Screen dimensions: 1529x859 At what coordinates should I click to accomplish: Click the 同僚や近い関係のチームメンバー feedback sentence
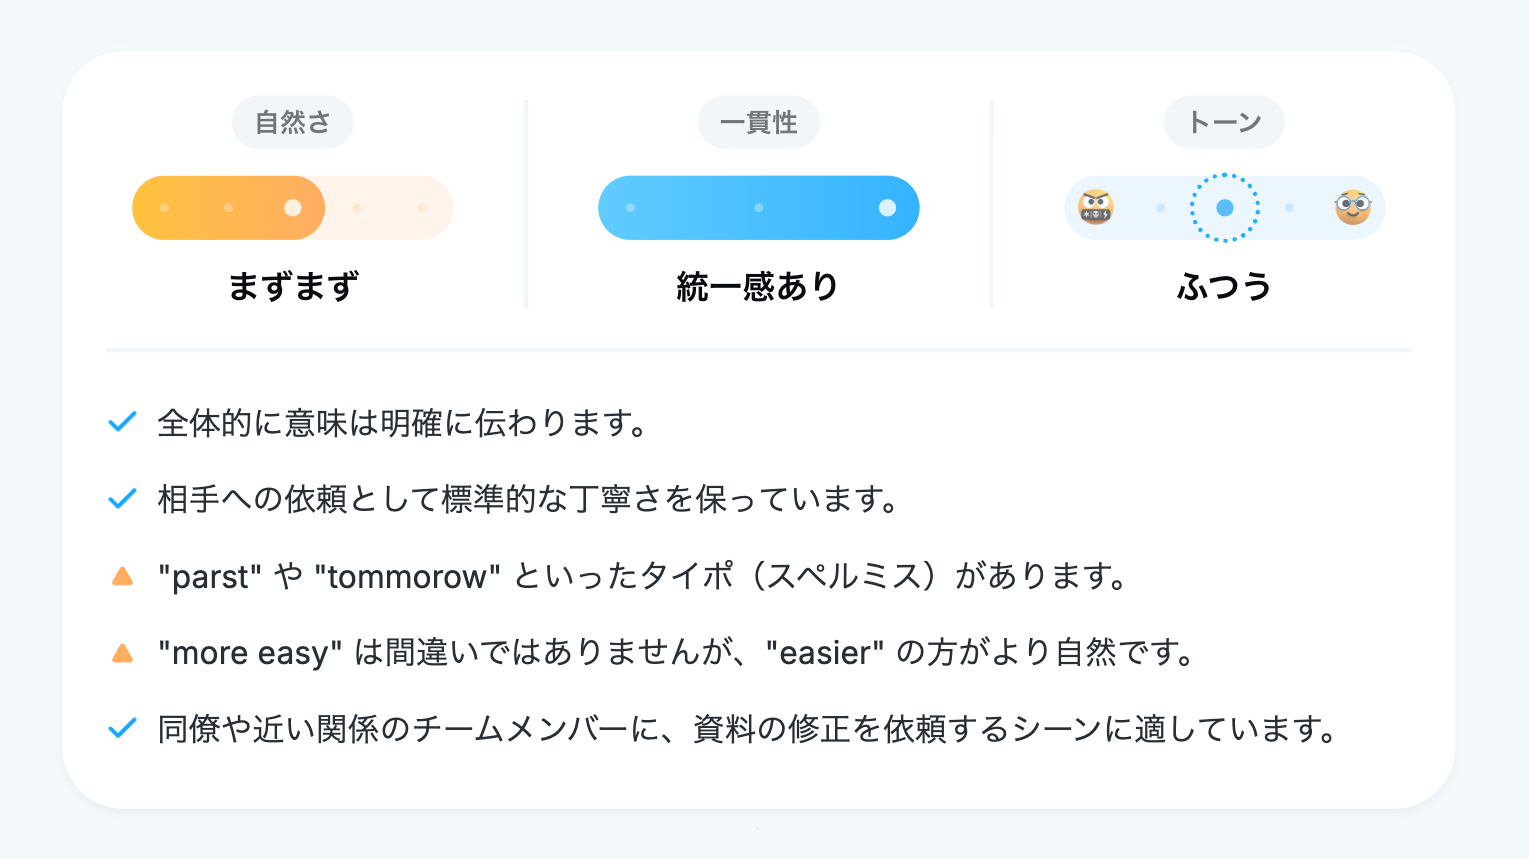747,729
